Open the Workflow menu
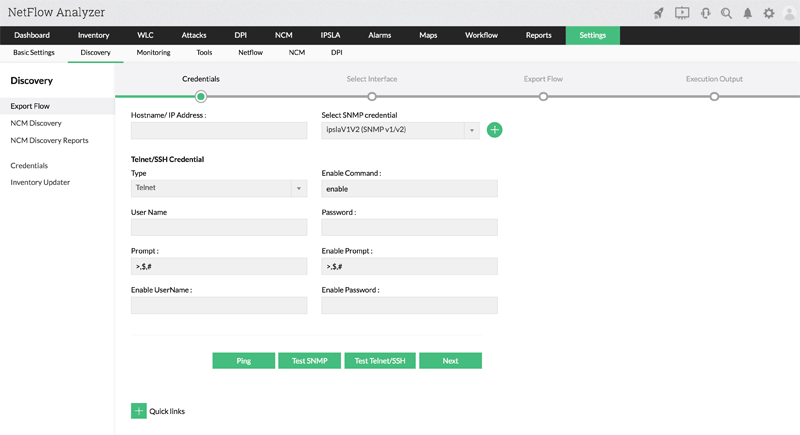The image size is (800, 435). [x=481, y=35]
